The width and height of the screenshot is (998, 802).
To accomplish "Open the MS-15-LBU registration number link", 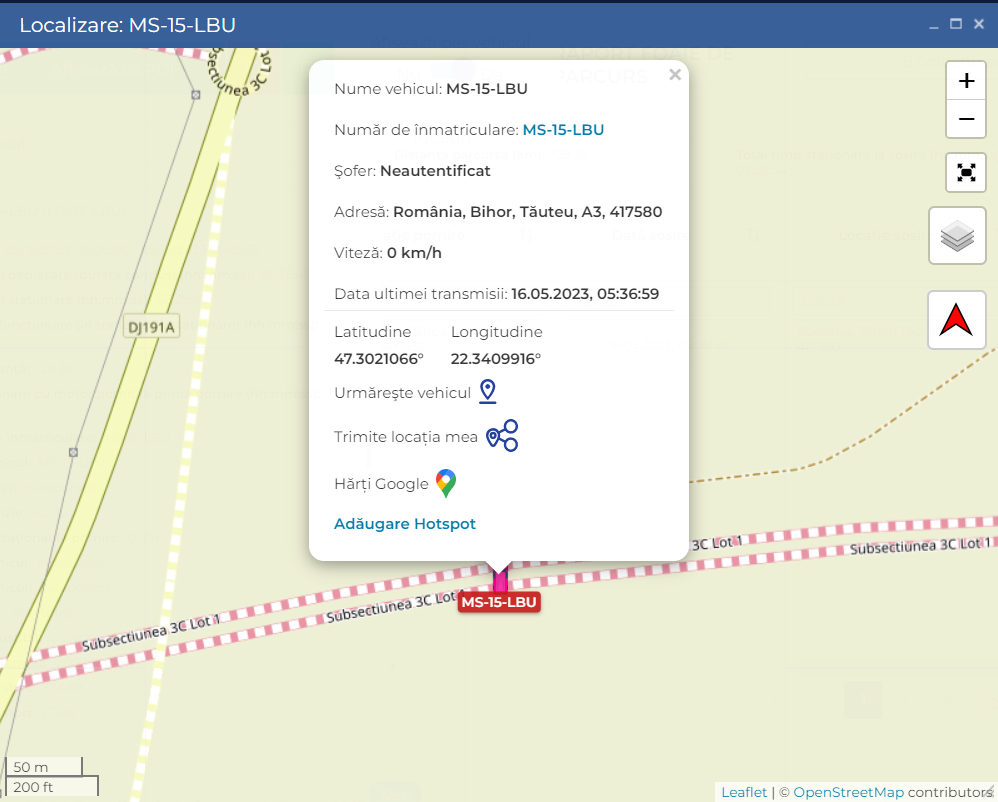I will click(x=563, y=130).
